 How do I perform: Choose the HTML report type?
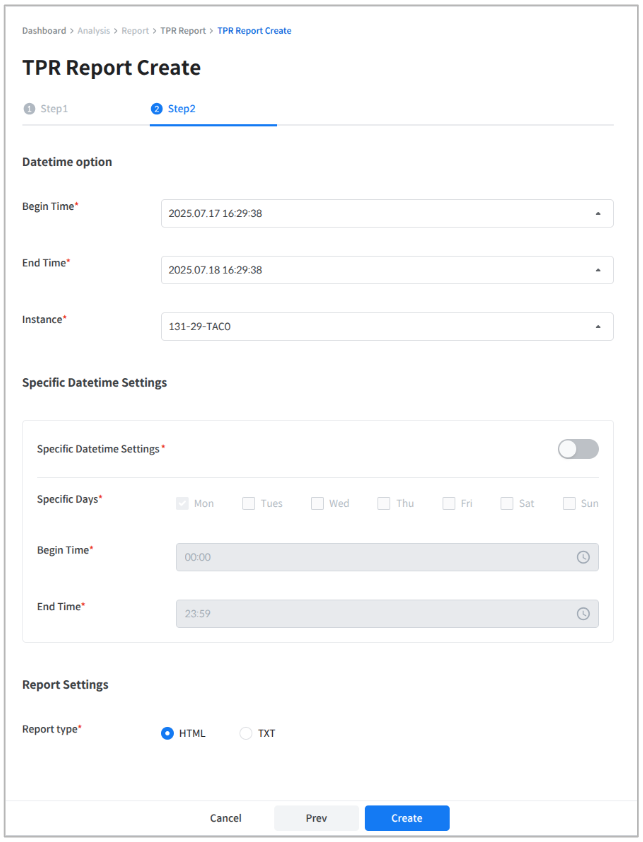pos(168,733)
